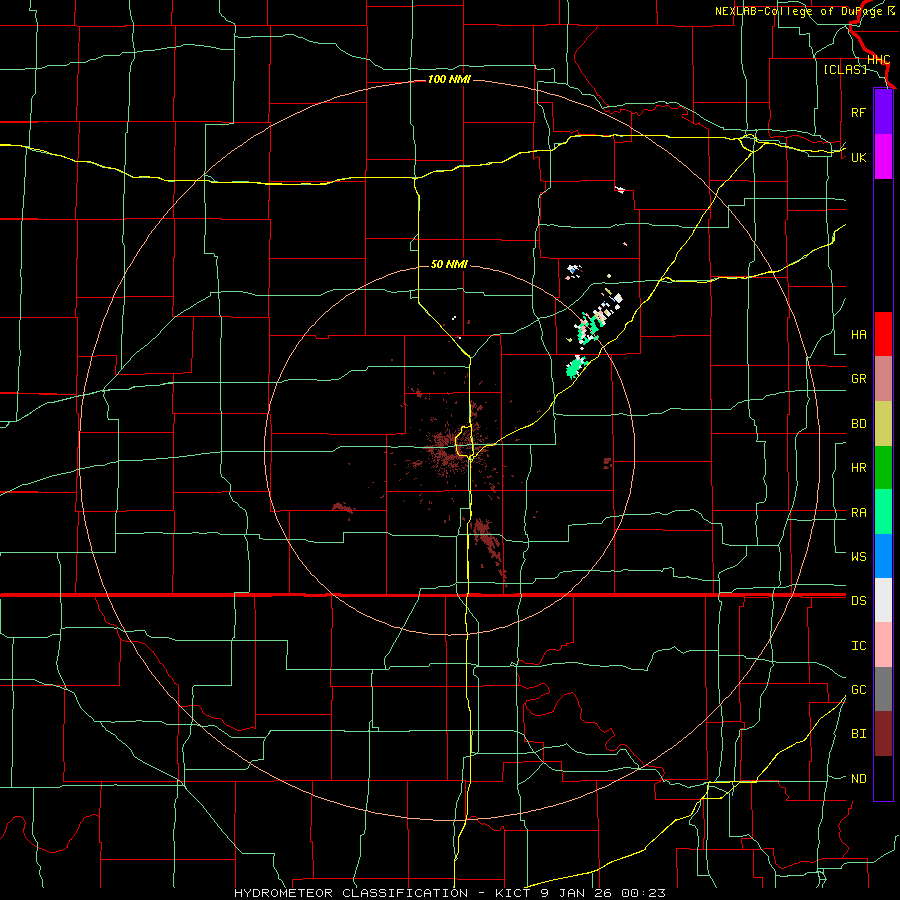Viewport: 900px width, 900px height.
Task: Select the ND legend label
Action: coord(858,779)
